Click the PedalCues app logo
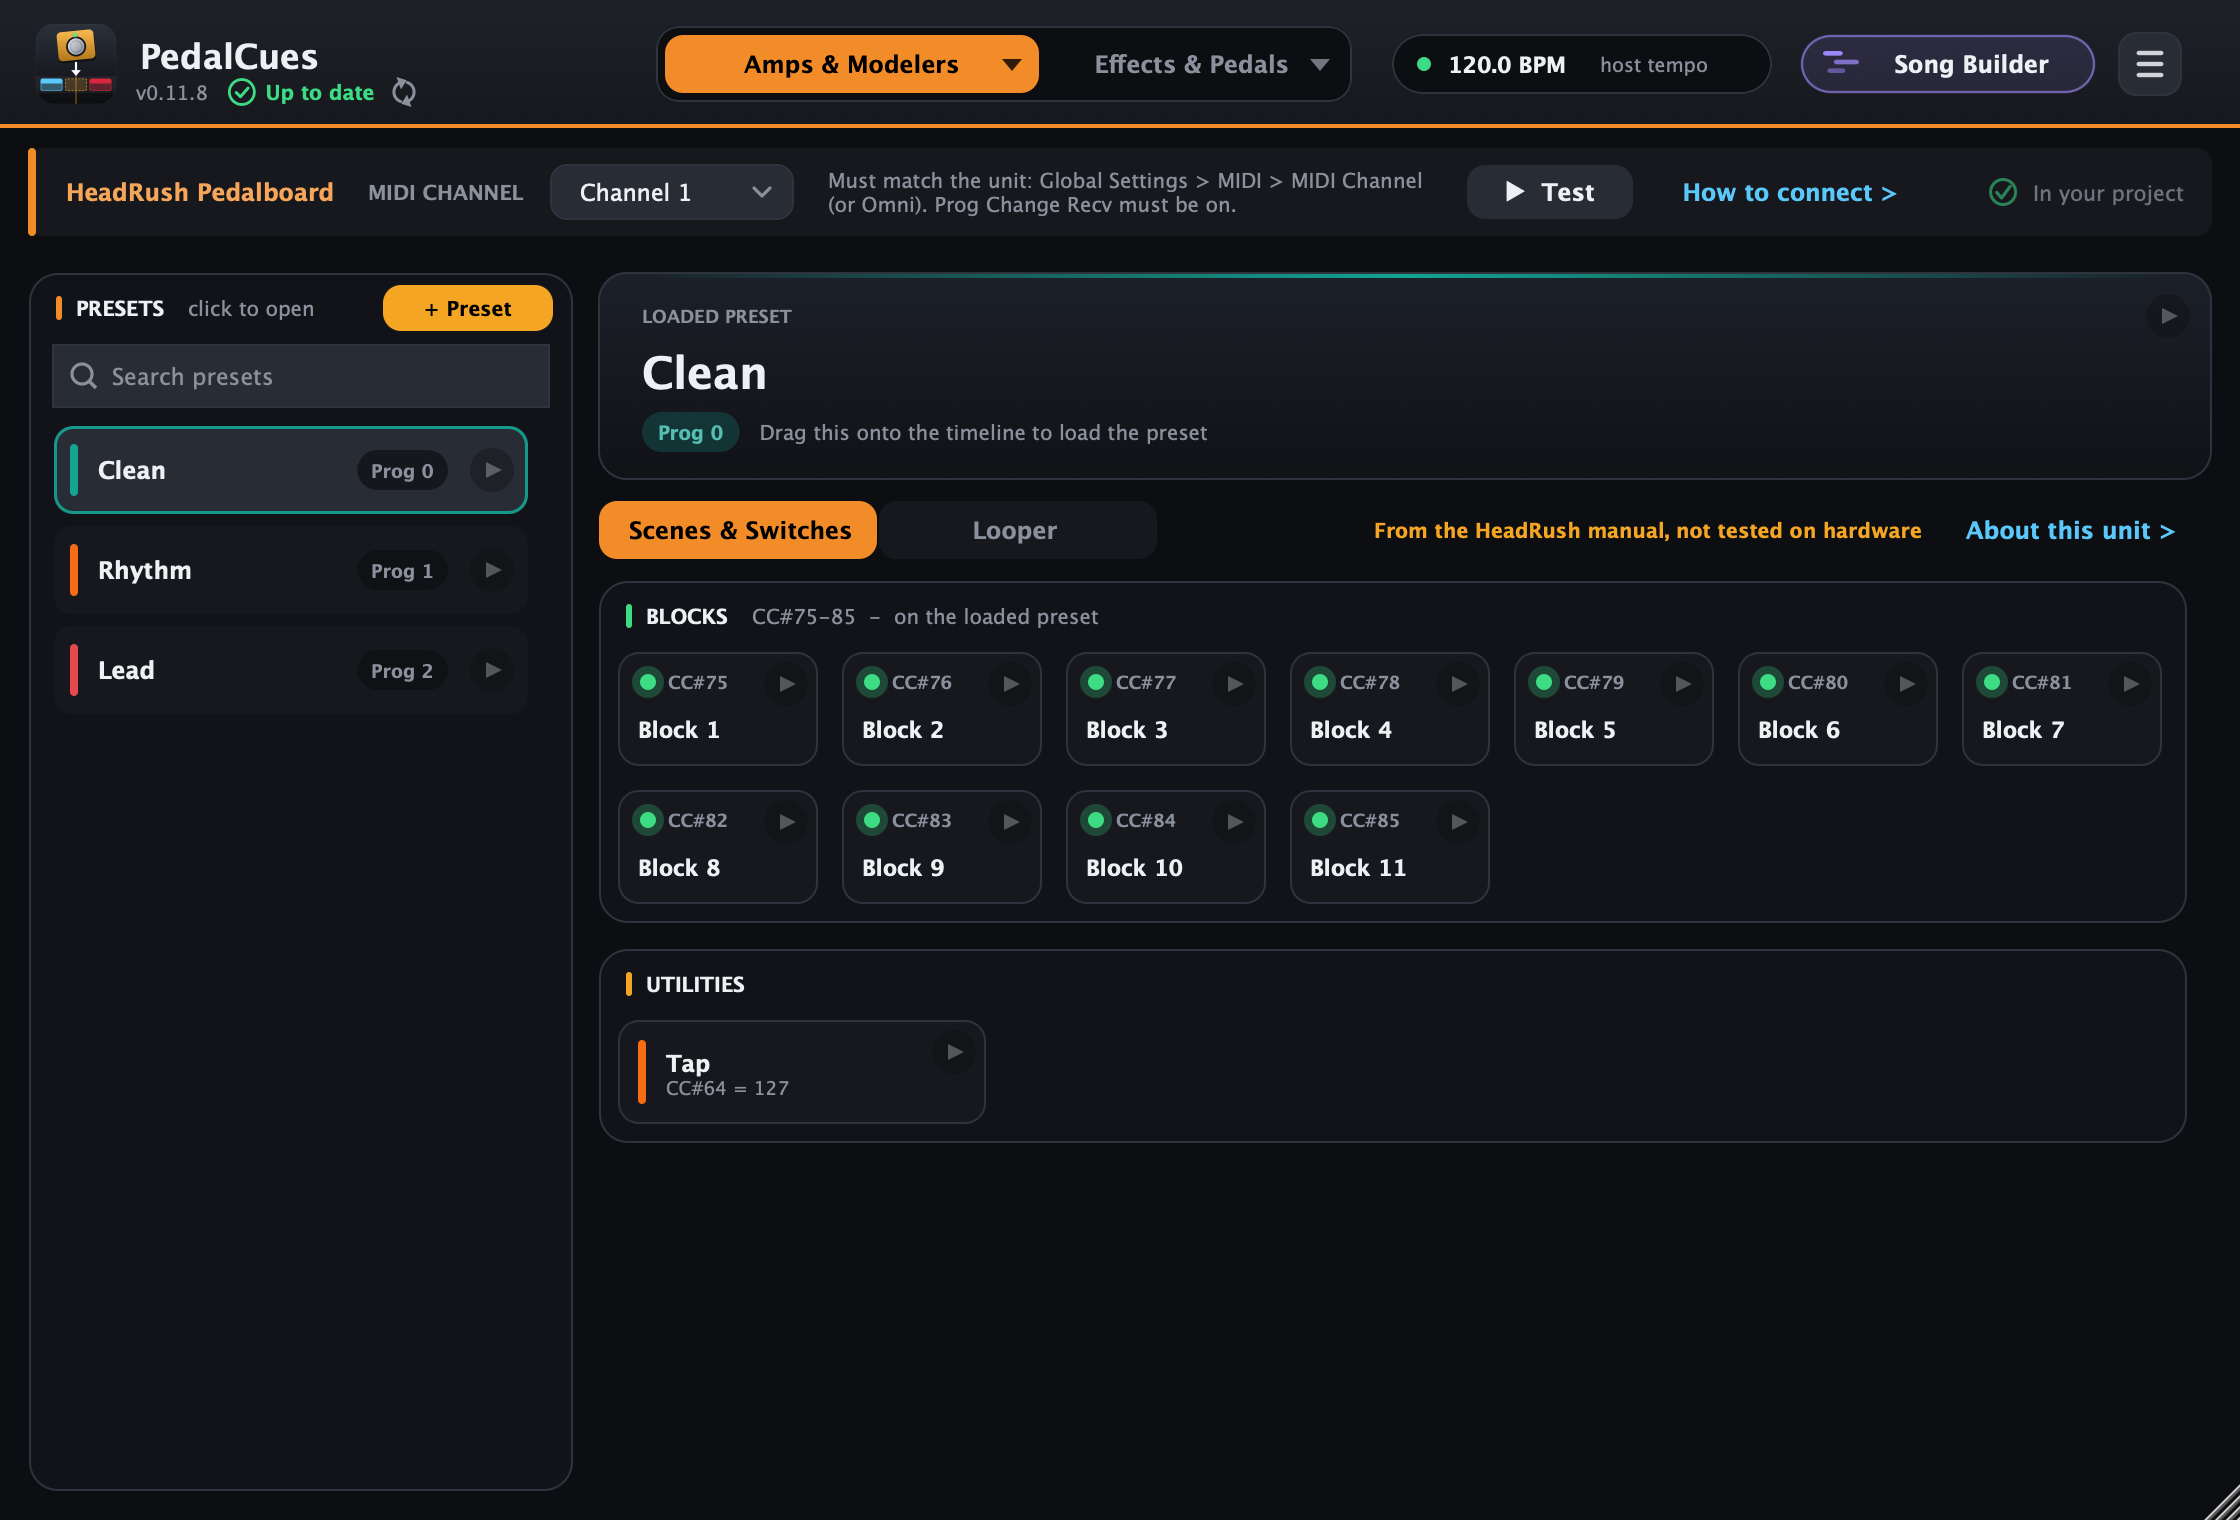This screenshot has width=2240, height=1520. 76,64
